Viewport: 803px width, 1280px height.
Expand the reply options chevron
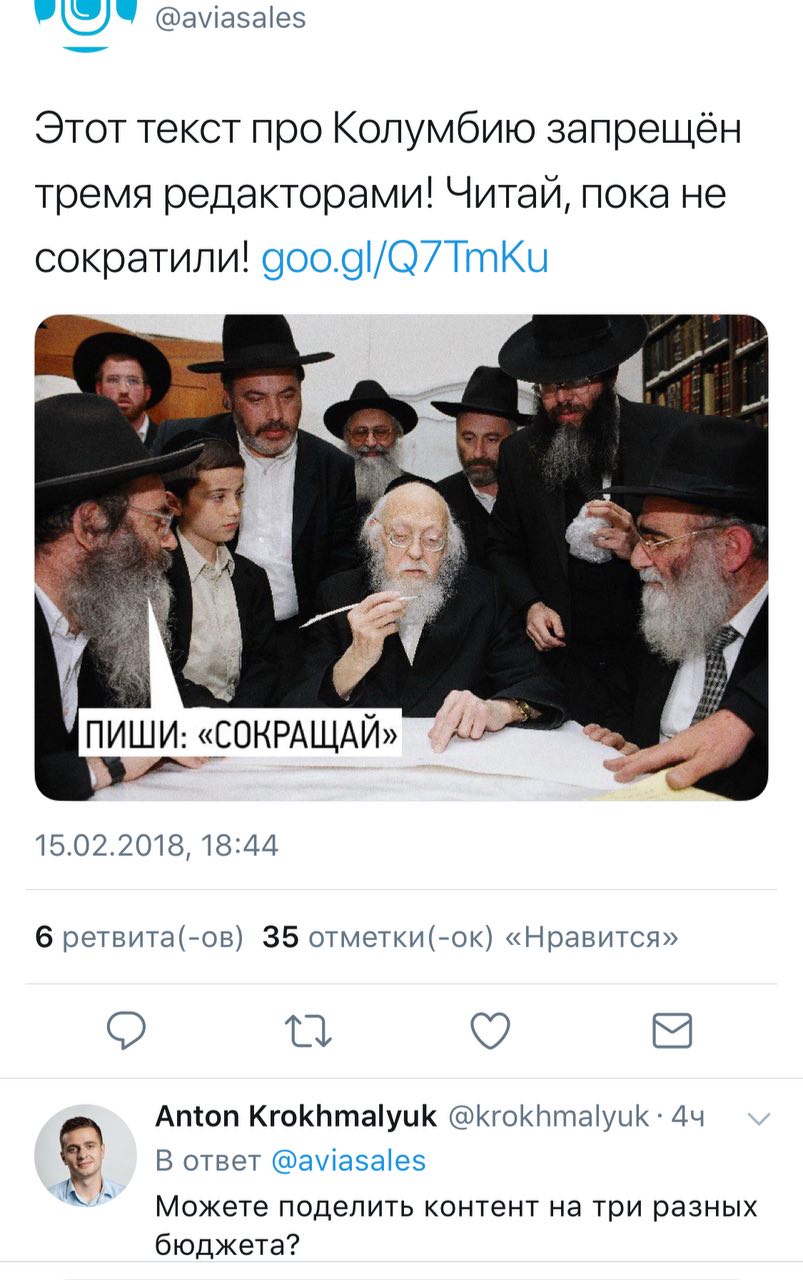tap(758, 1118)
